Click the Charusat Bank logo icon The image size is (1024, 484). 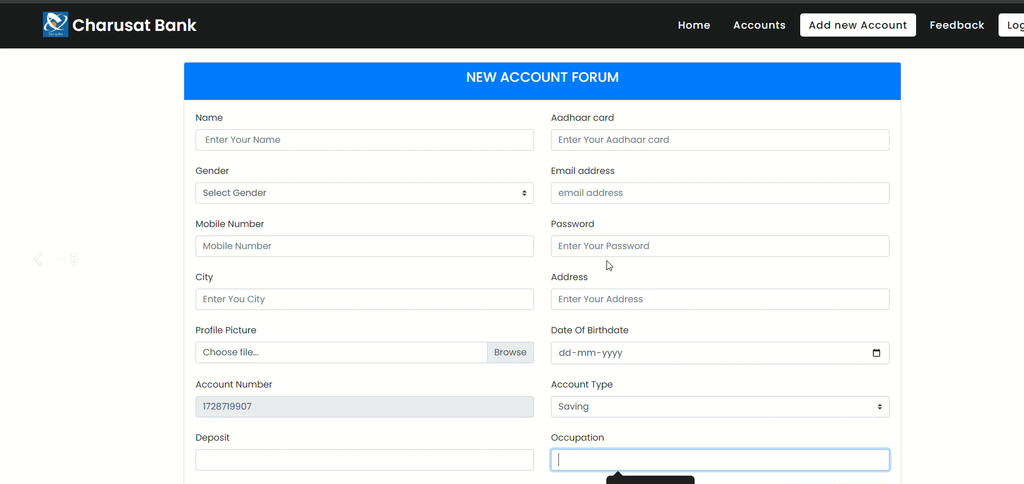(56, 25)
